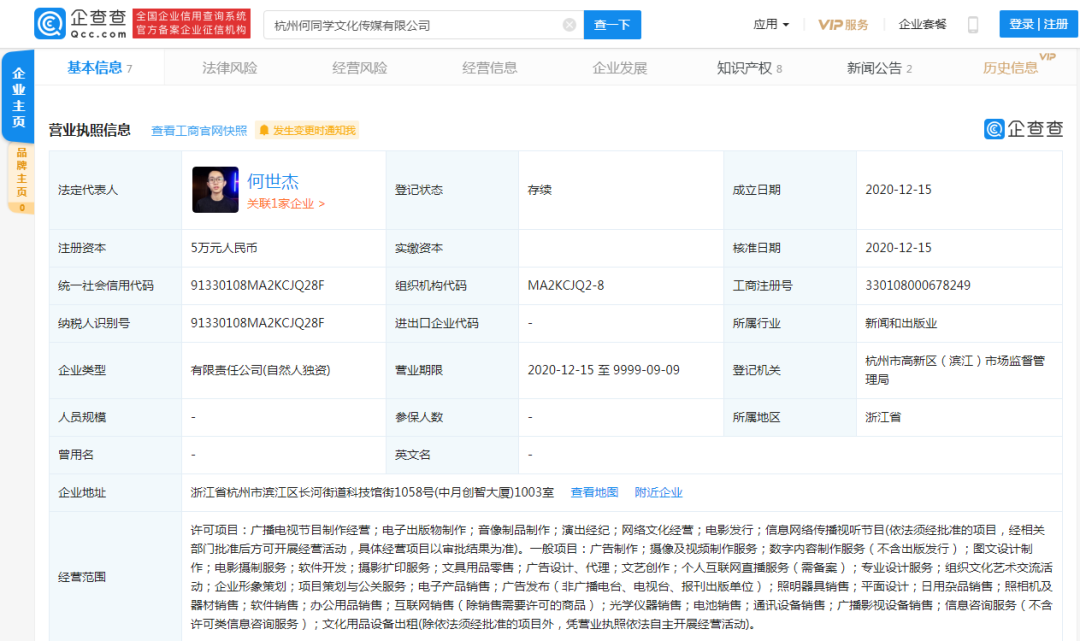The width and height of the screenshot is (1080, 641).
Task: Open 附近企业 link
Action: pyautogui.click(x=658, y=492)
